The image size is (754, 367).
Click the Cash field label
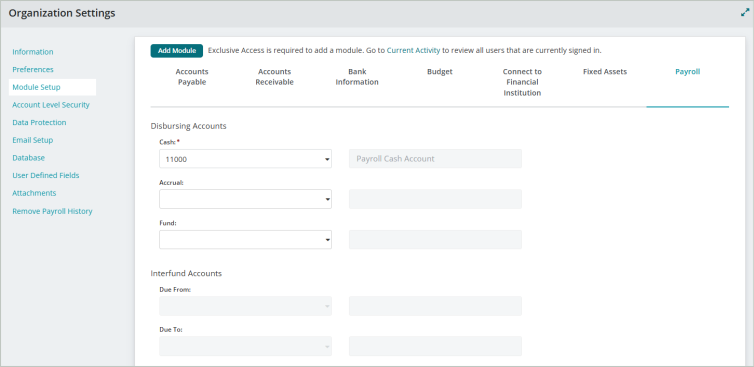click(x=168, y=142)
